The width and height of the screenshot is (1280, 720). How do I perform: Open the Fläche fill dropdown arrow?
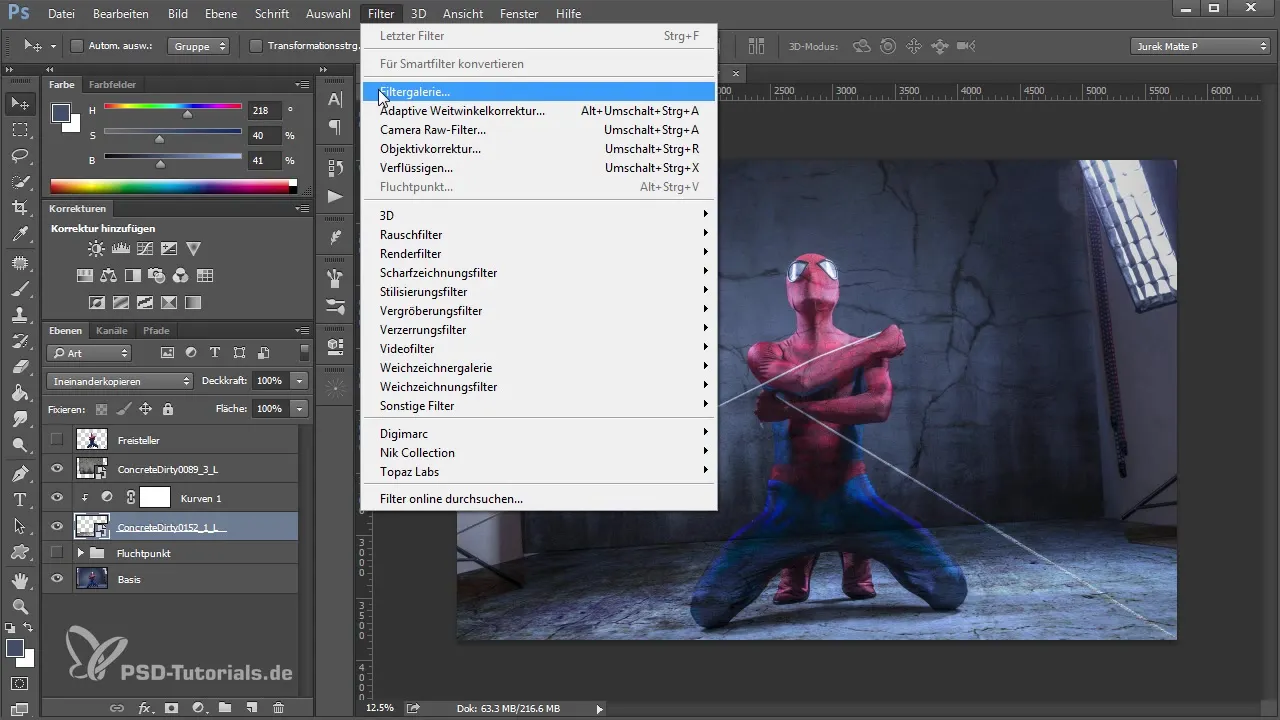tap(299, 409)
